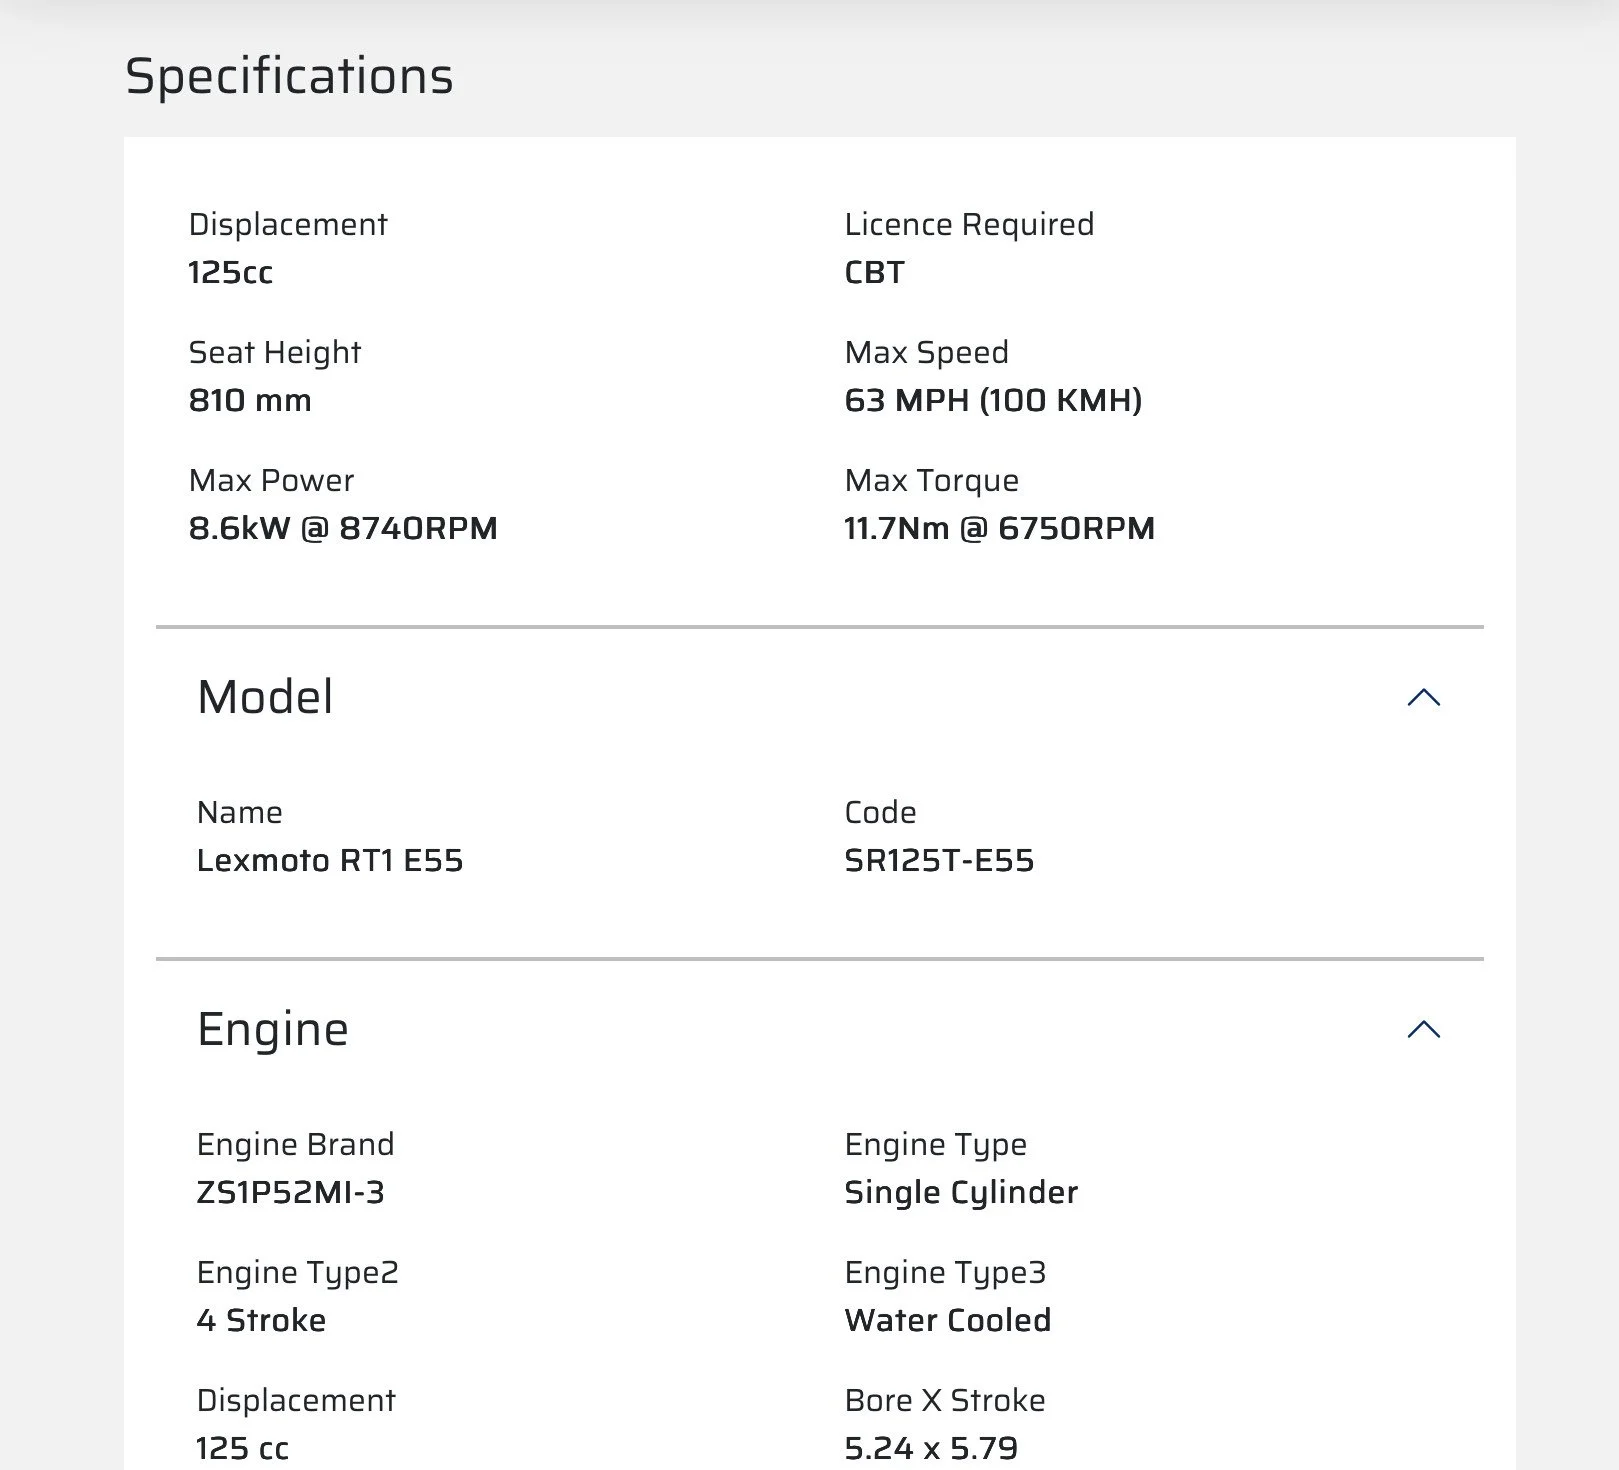Collapse the Model section chevron

(x=1423, y=698)
